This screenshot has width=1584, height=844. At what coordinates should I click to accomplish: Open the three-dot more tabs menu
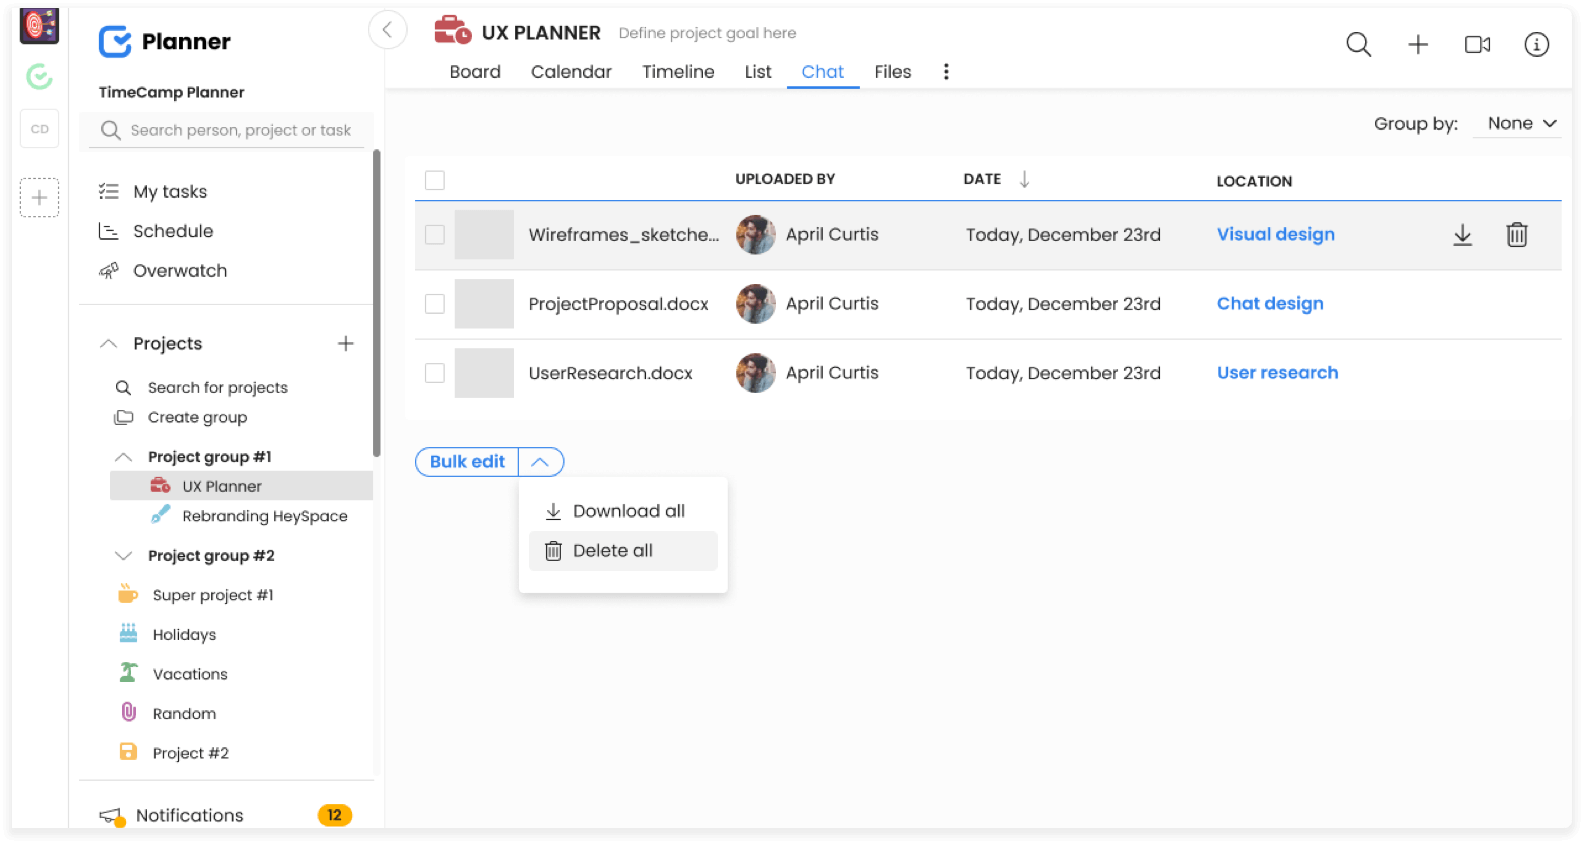tap(946, 71)
